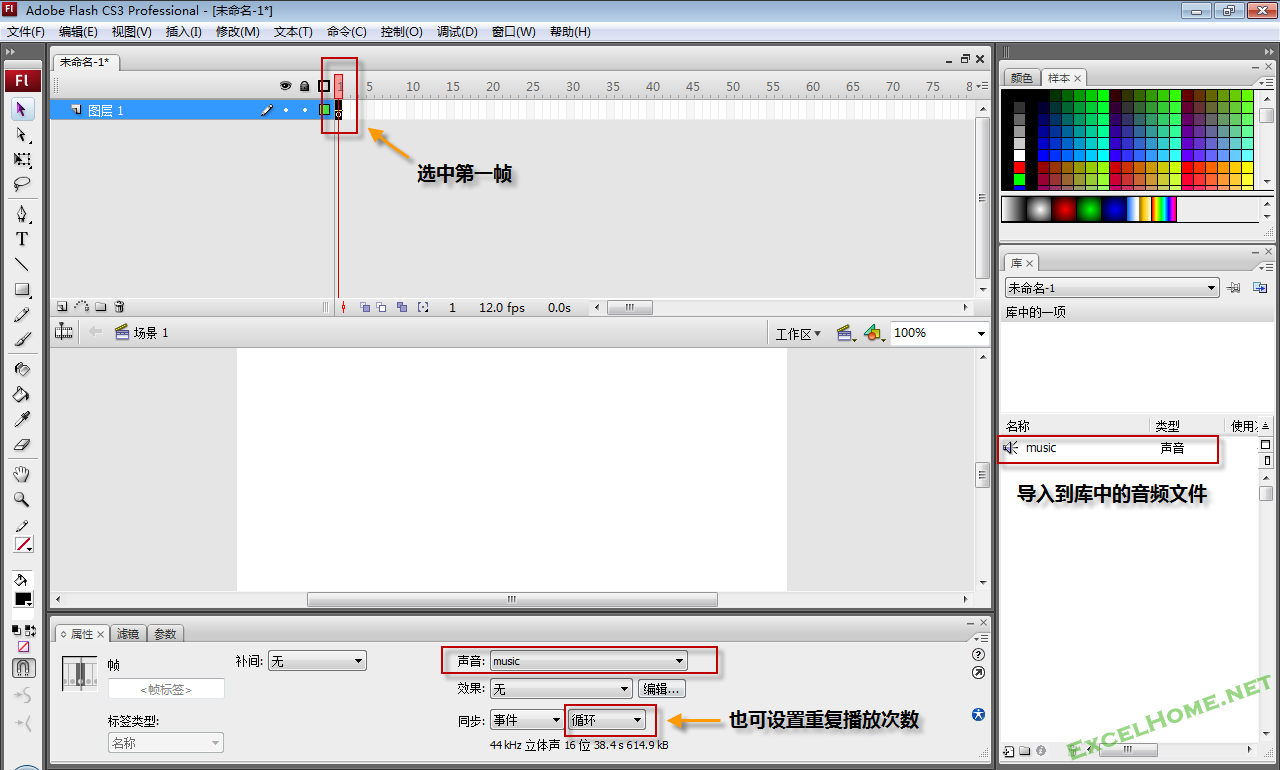
Task: Select the Subselection tool
Action: (x=22, y=134)
